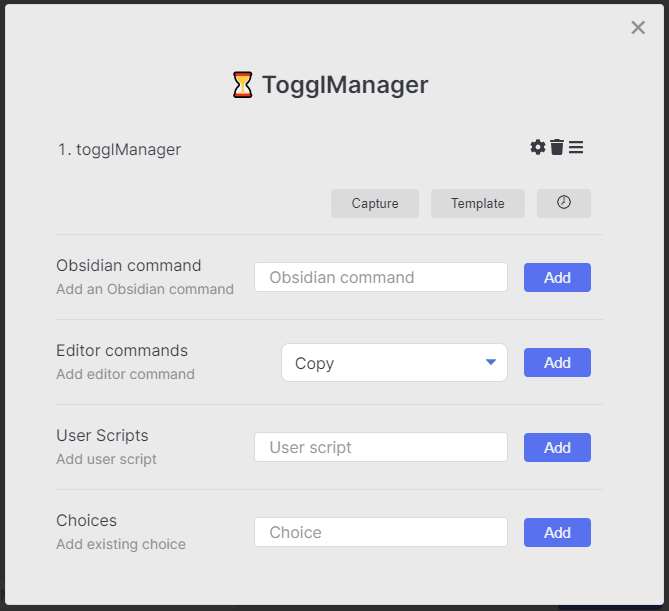The width and height of the screenshot is (669, 611).
Task: Click the 'Choices' setting label
Action: pyautogui.click(x=87, y=521)
